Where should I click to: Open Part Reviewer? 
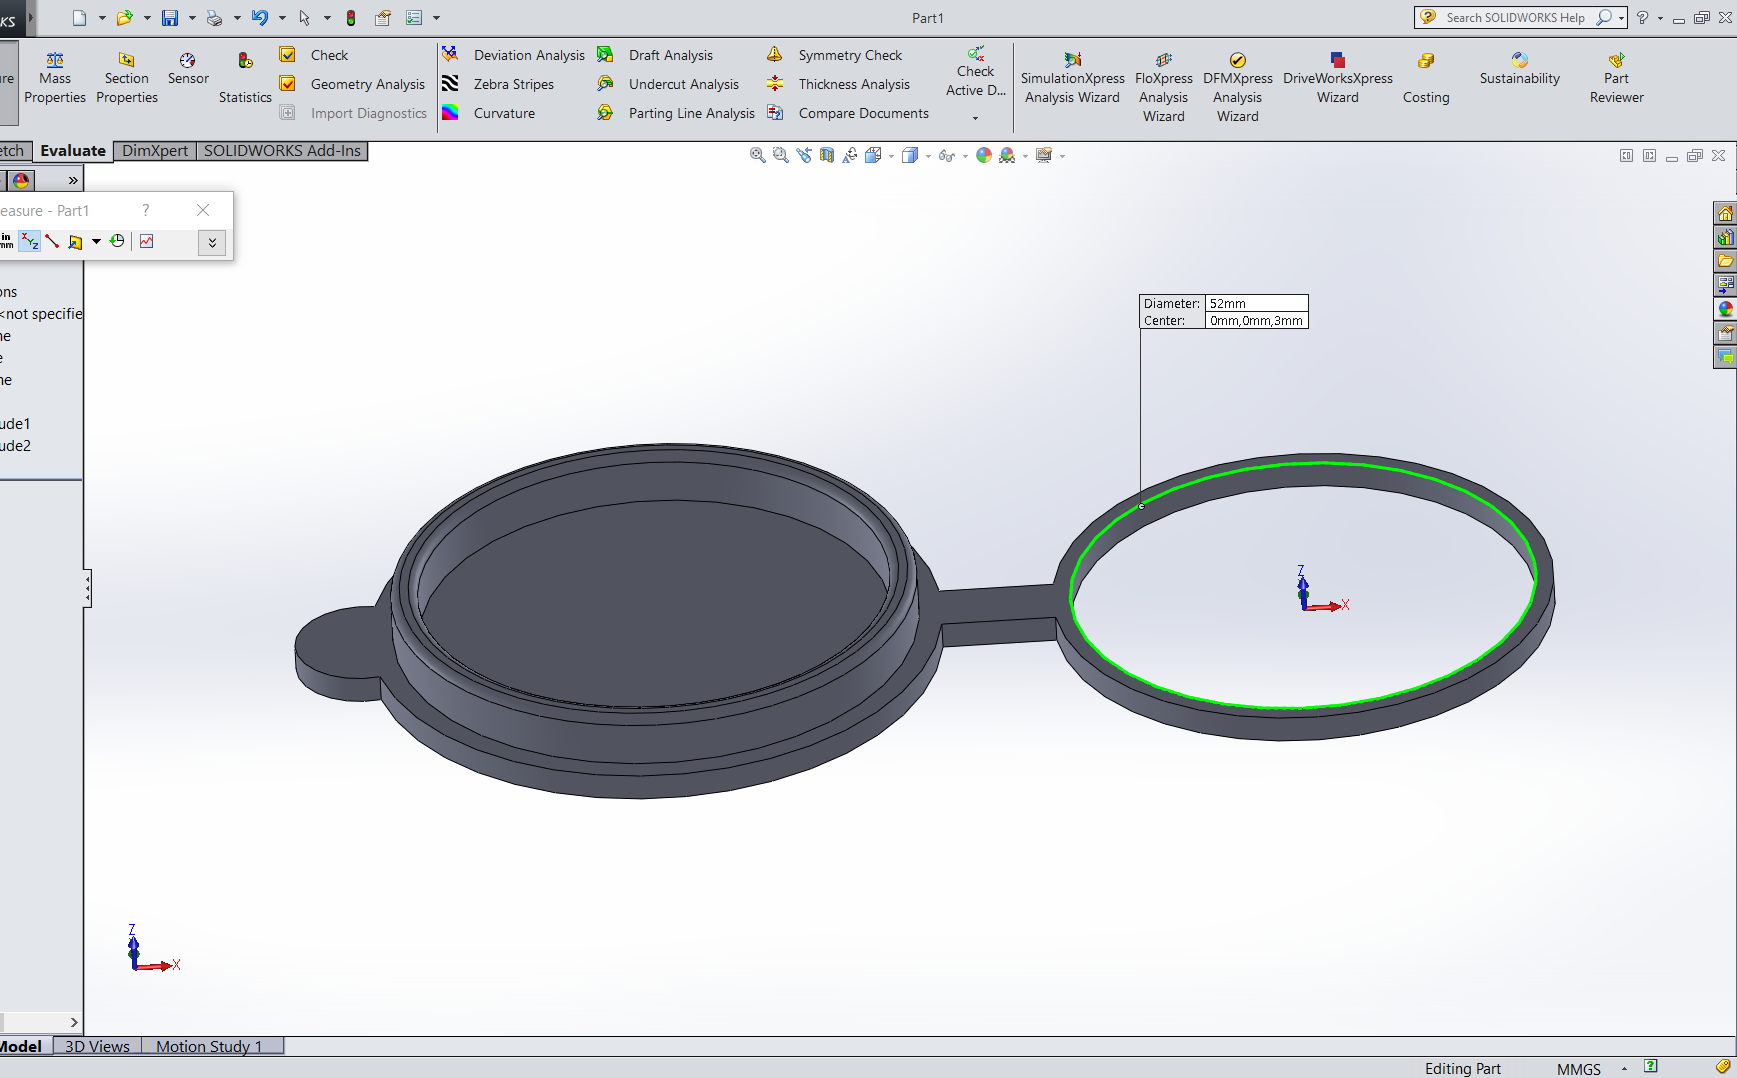pyautogui.click(x=1617, y=78)
